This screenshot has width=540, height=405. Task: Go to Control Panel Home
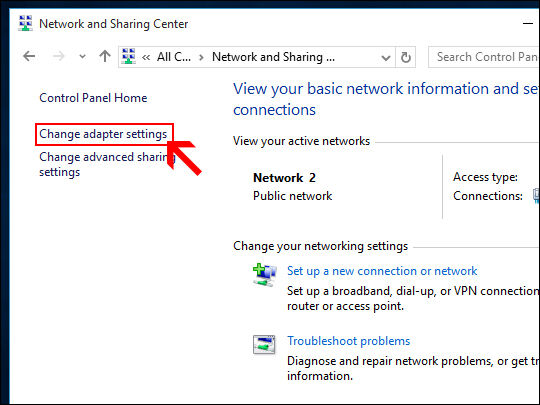click(93, 98)
